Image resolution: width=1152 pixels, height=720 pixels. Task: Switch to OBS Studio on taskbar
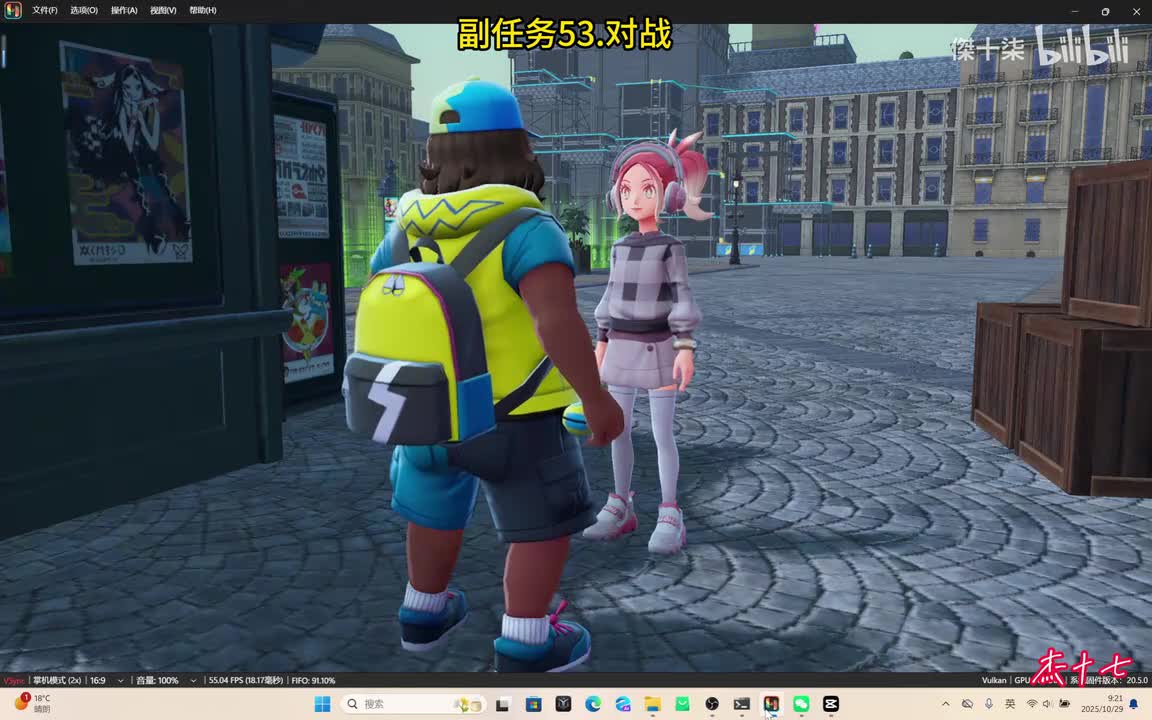point(712,704)
